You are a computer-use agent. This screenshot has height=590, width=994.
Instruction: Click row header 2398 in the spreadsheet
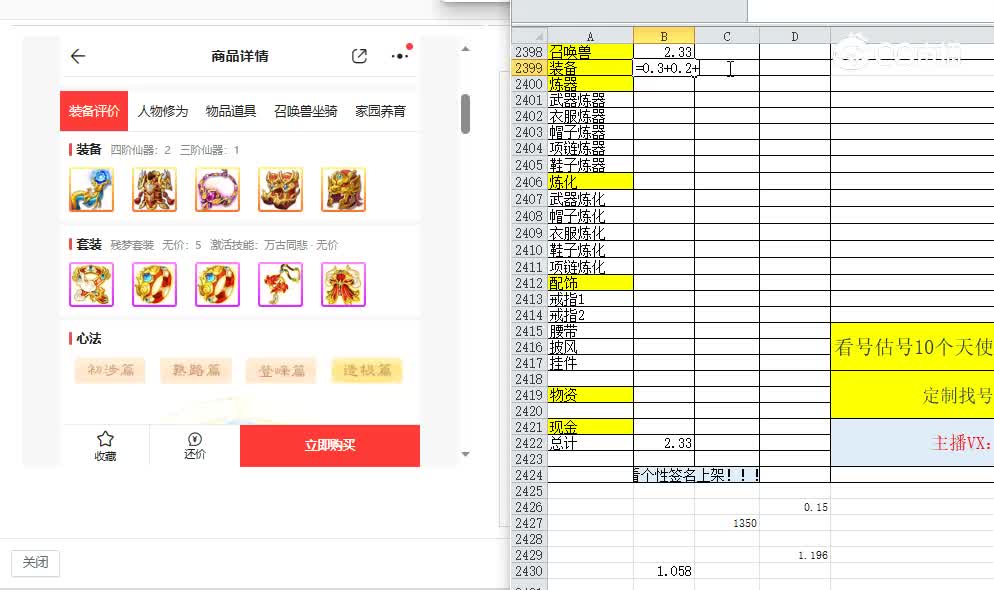tap(527, 51)
